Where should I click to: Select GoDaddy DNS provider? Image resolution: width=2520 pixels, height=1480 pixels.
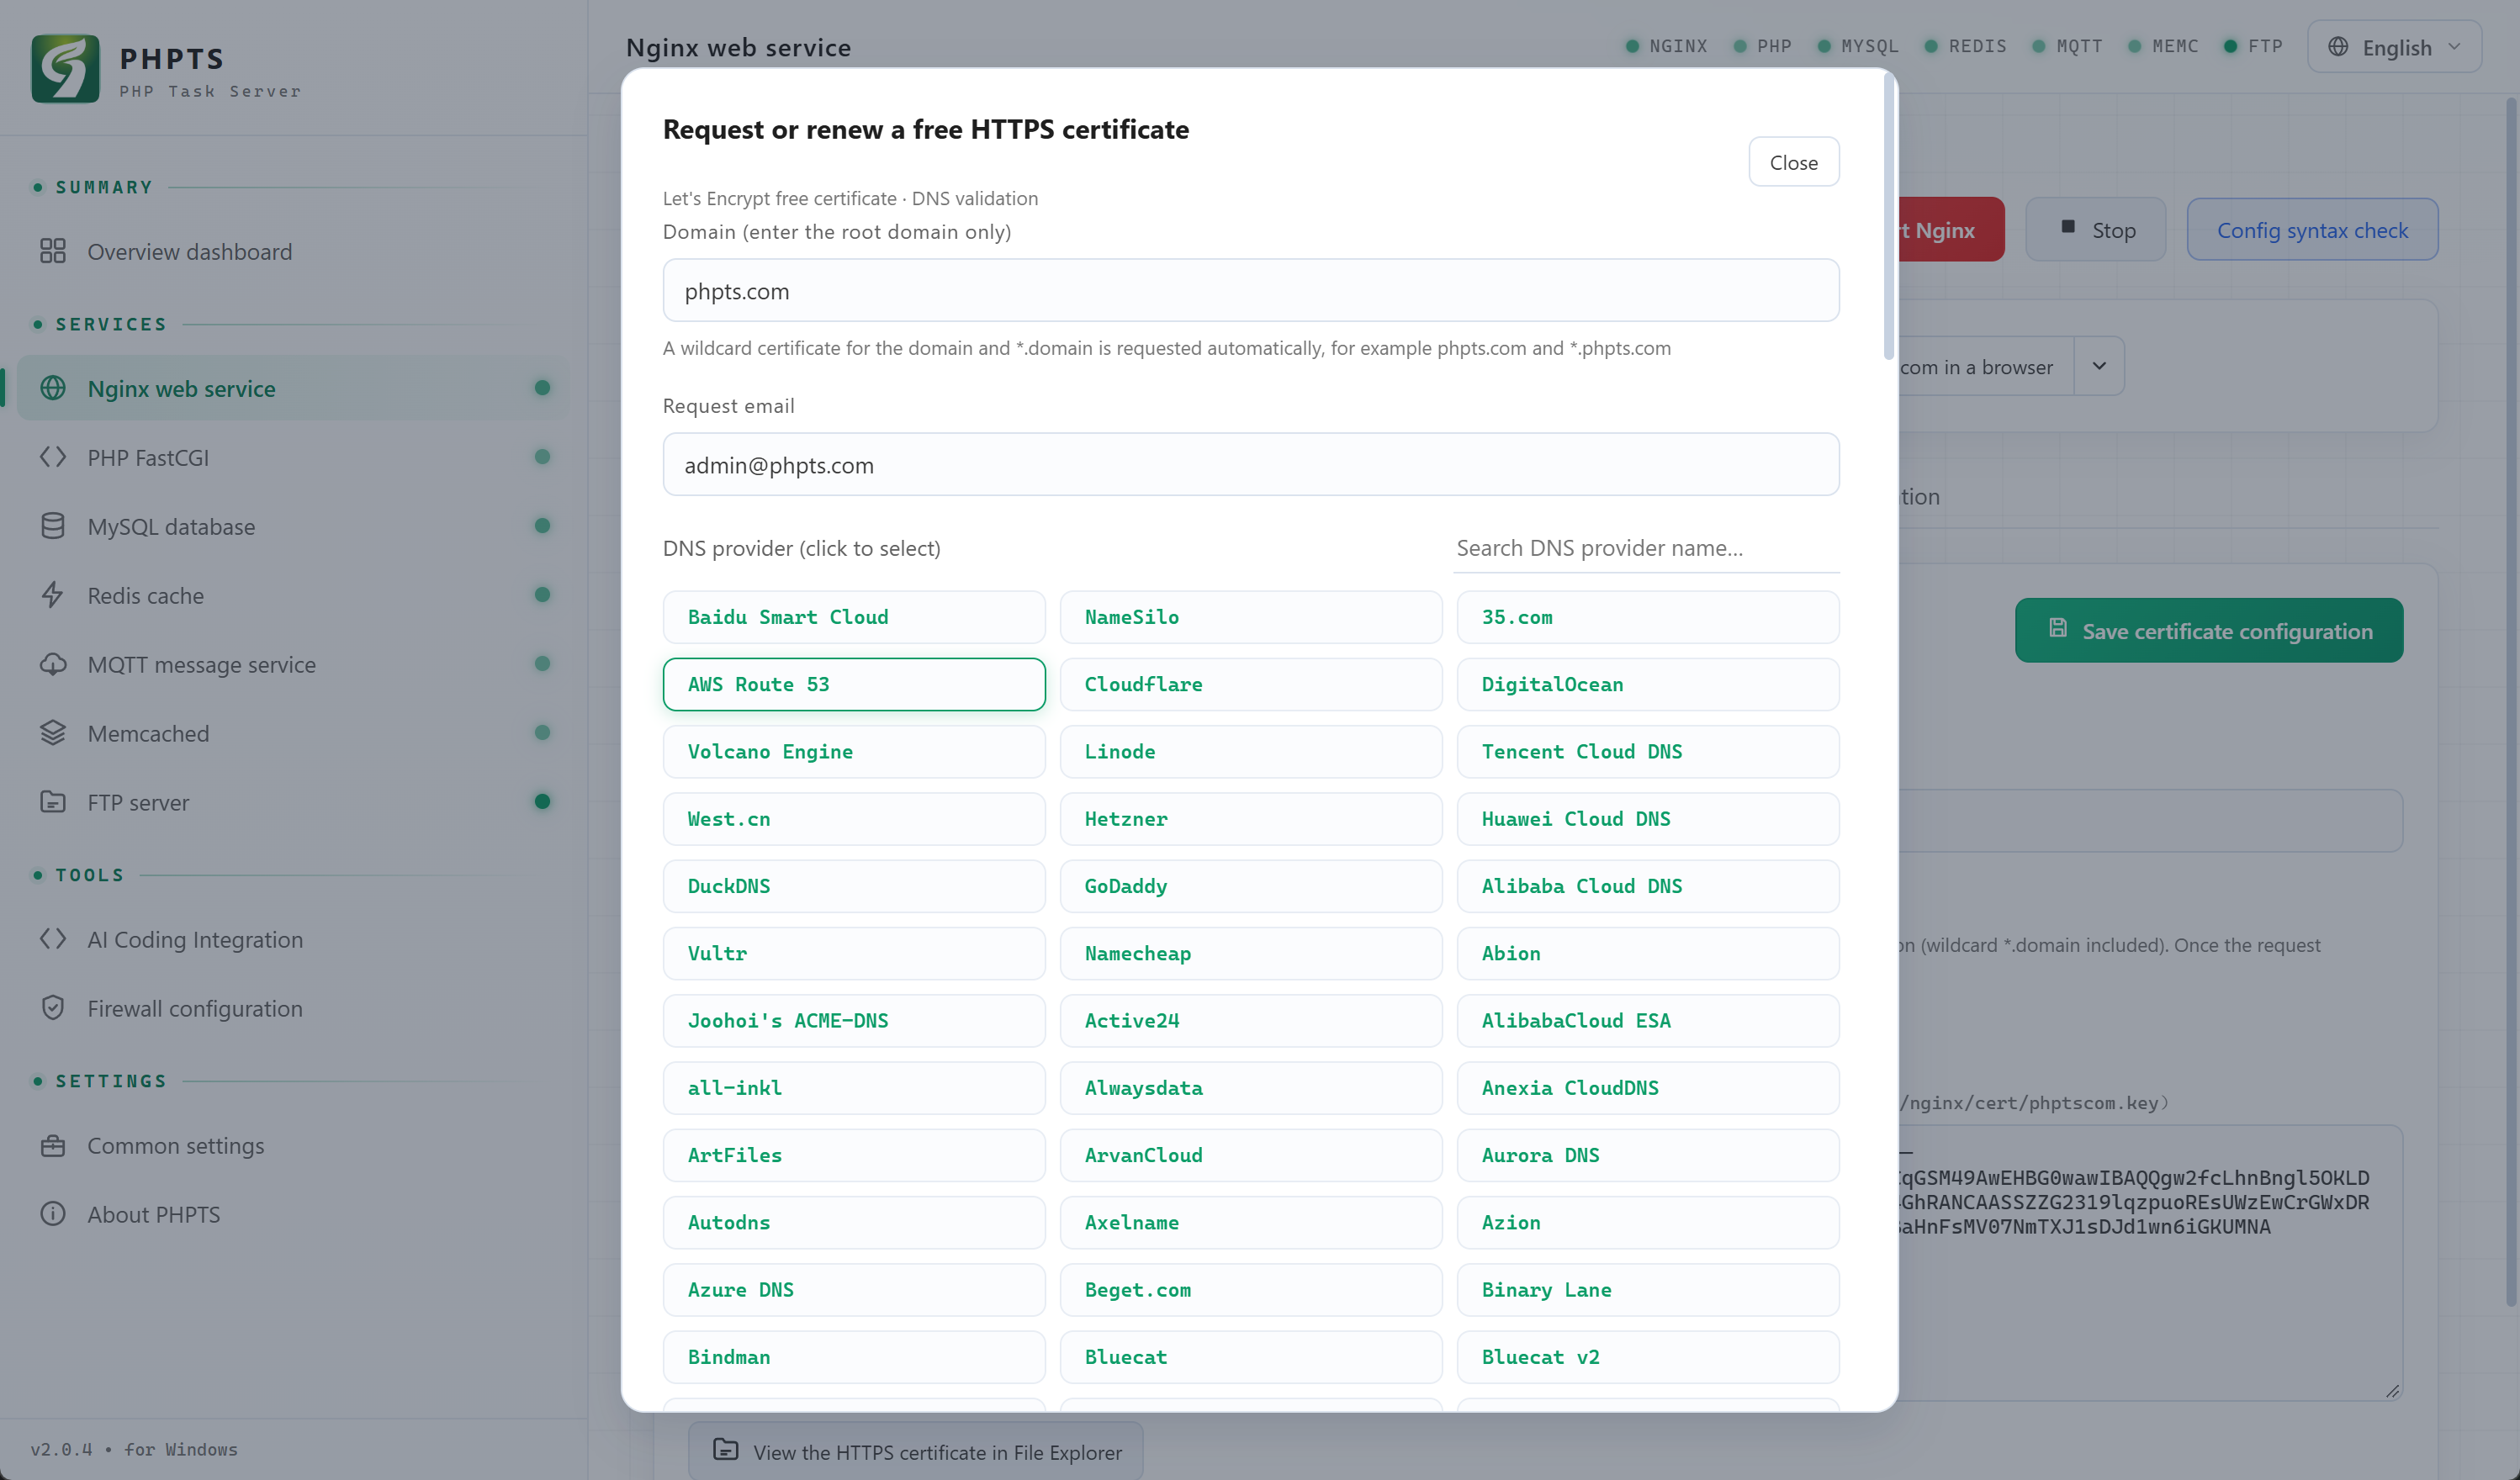point(1251,886)
